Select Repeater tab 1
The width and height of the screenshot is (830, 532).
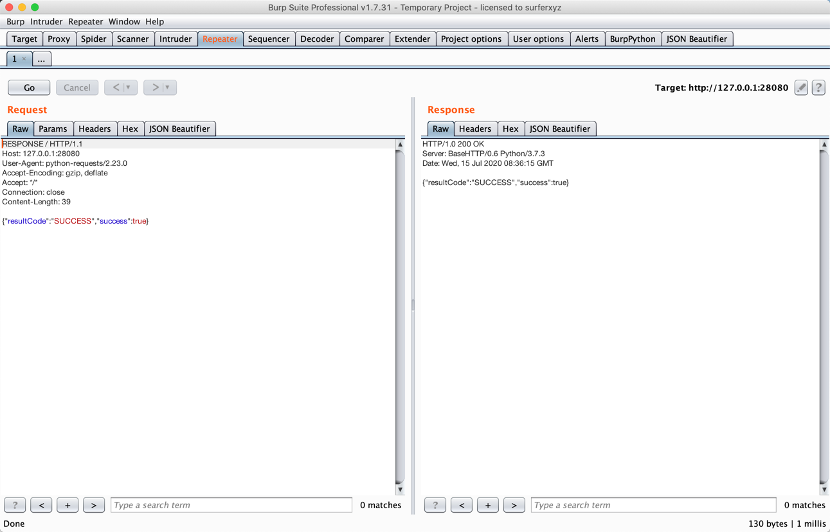(x=16, y=59)
